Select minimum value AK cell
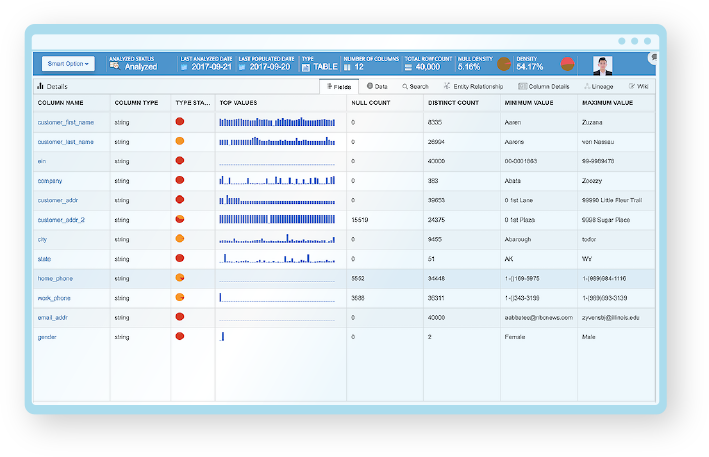The width and height of the screenshot is (709, 457). click(x=509, y=259)
